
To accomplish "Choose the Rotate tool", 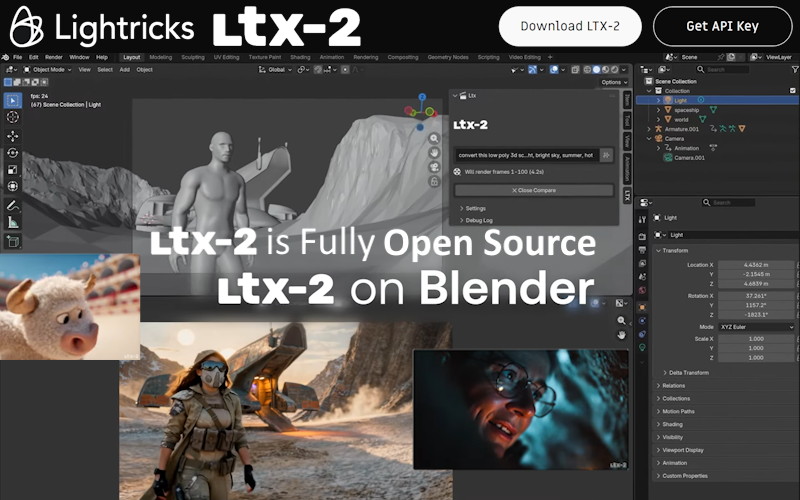I will click(13, 152).
